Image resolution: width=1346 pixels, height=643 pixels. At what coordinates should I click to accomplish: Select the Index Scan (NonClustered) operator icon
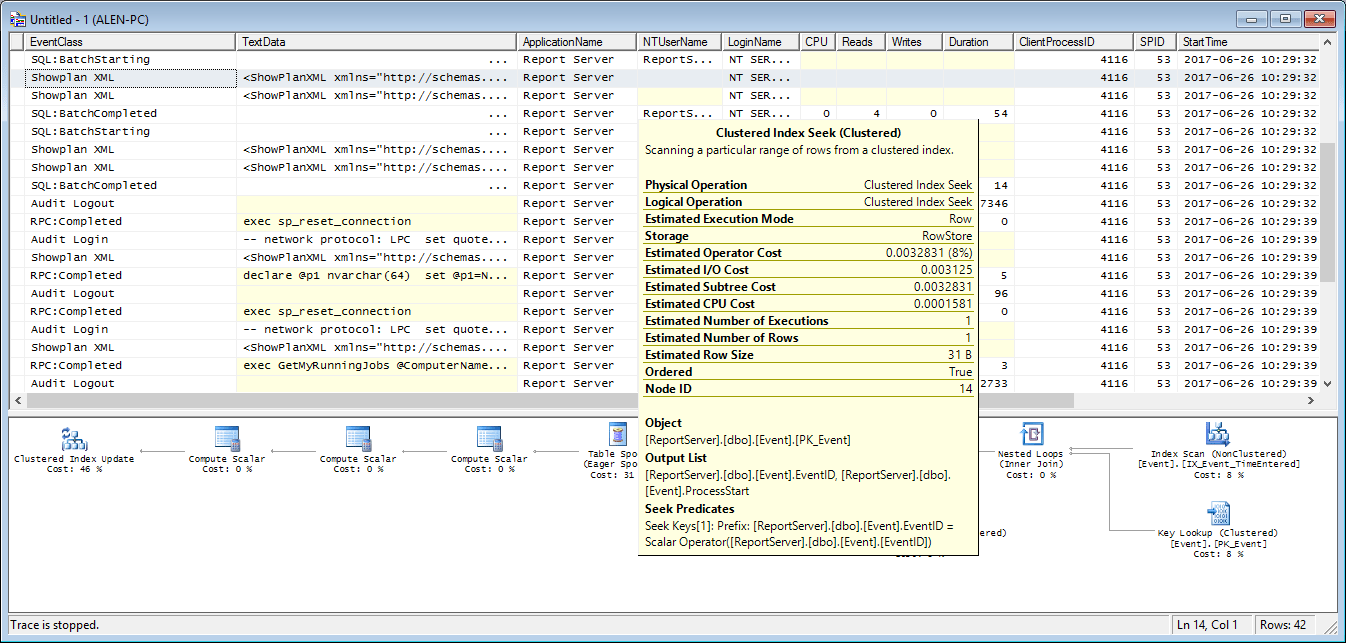tap(1217, 436)
